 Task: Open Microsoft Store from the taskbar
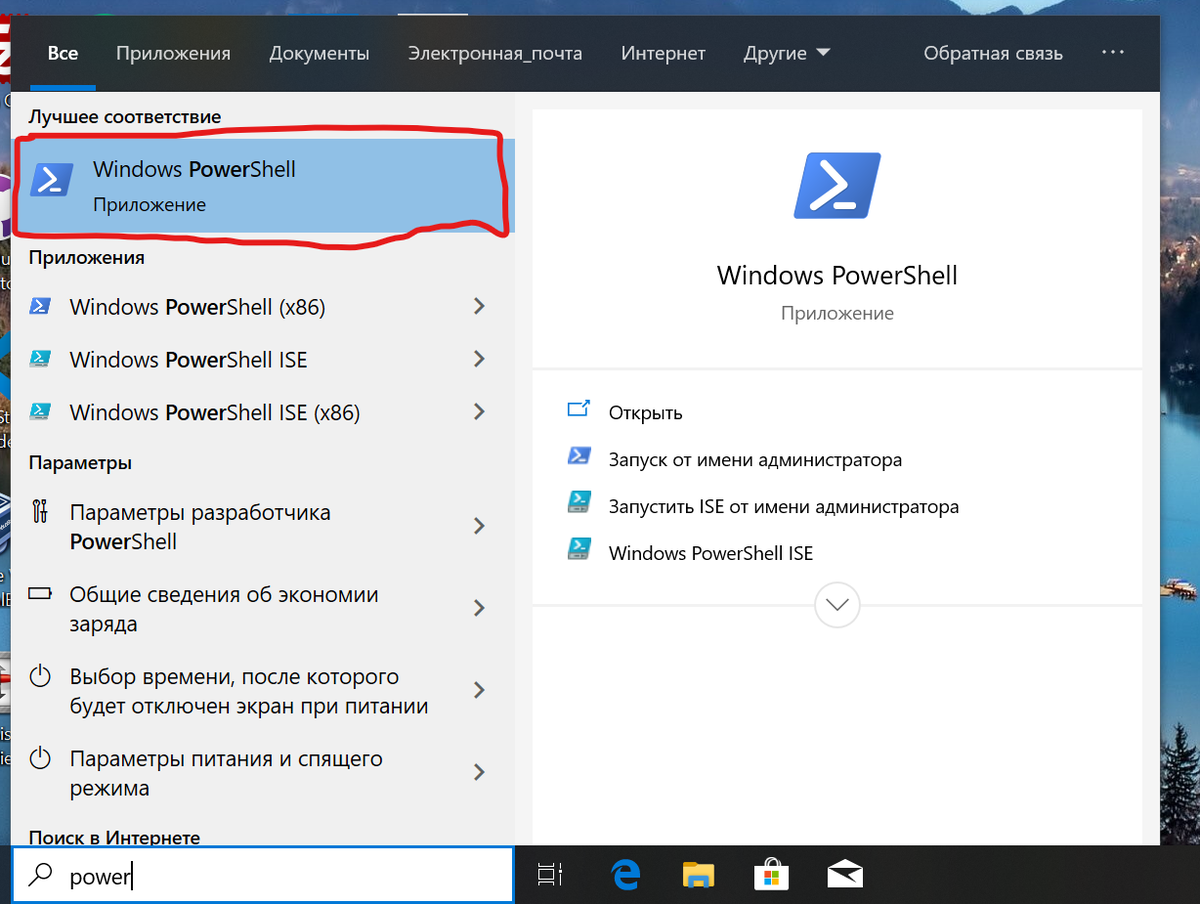(771, 875)
